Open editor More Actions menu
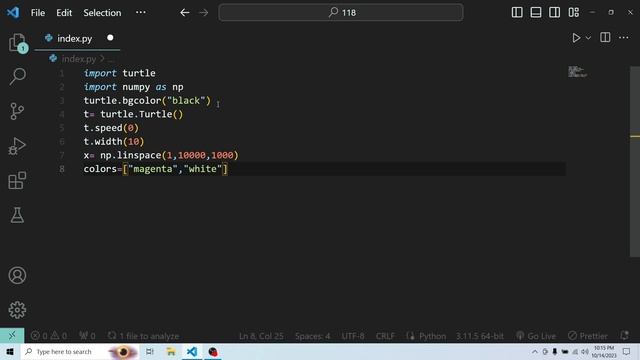Image resolution: width=640 pixels, height=360 pixels. tap(624, 38)
